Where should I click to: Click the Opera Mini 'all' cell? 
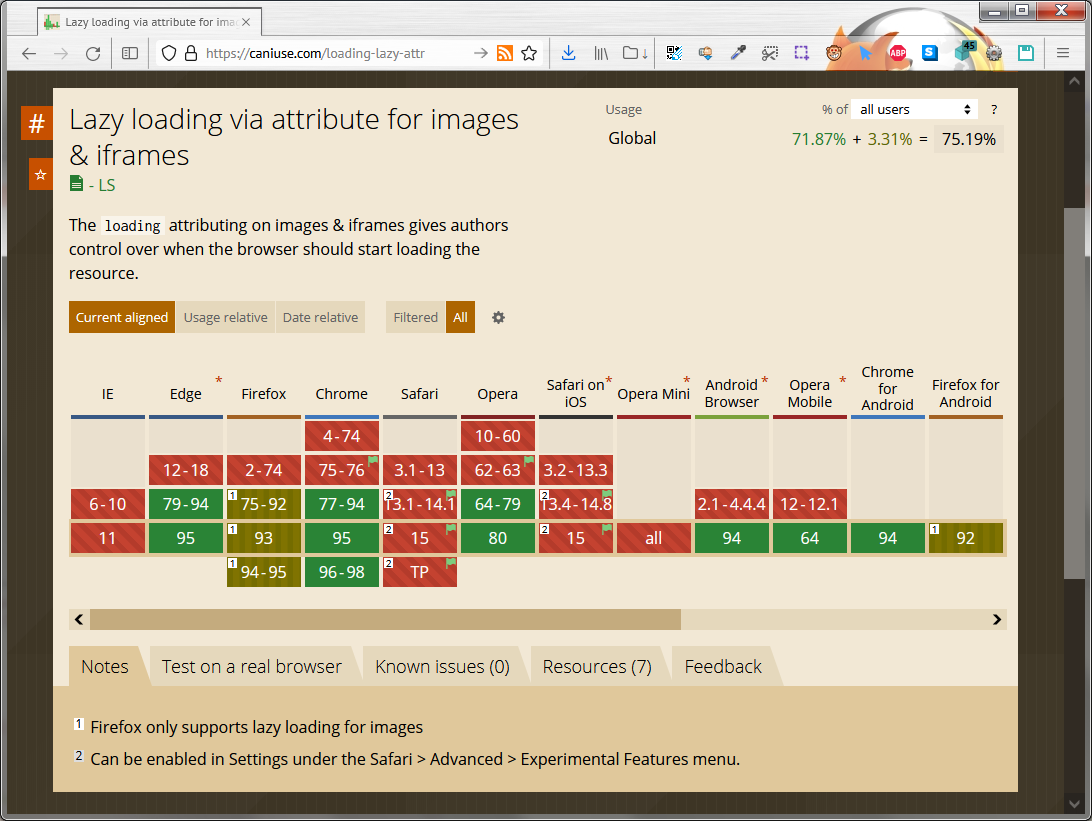(654, 538)
